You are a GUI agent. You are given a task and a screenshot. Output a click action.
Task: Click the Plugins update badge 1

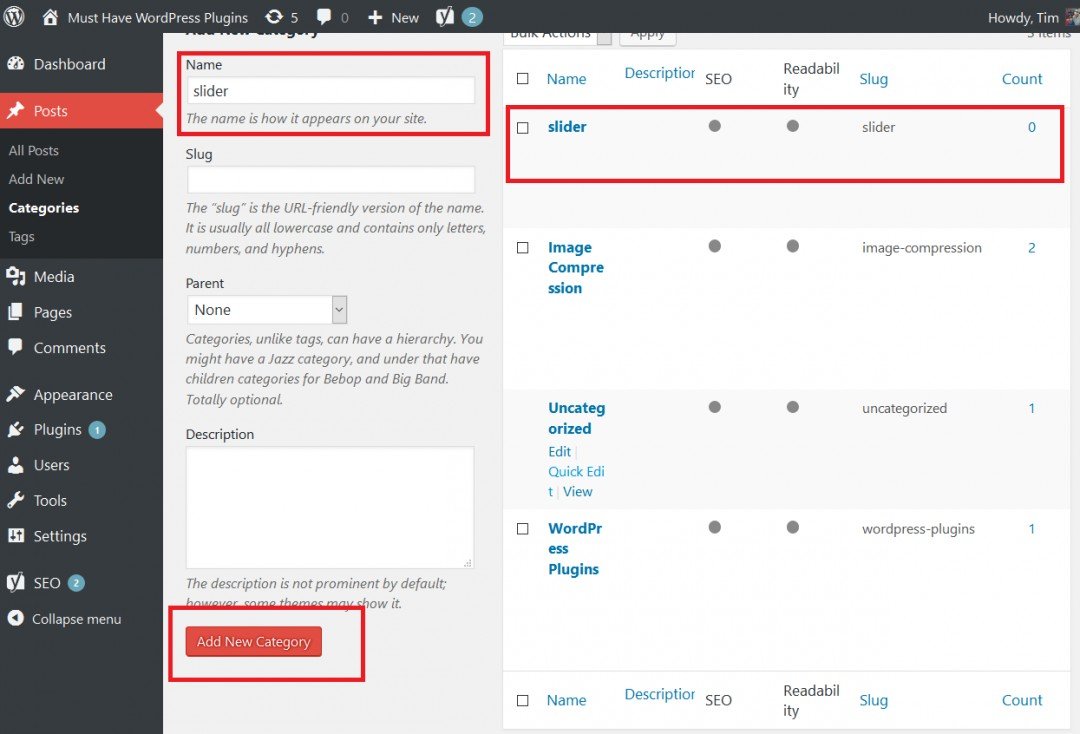pyautogui.click(x=97, y=430)
